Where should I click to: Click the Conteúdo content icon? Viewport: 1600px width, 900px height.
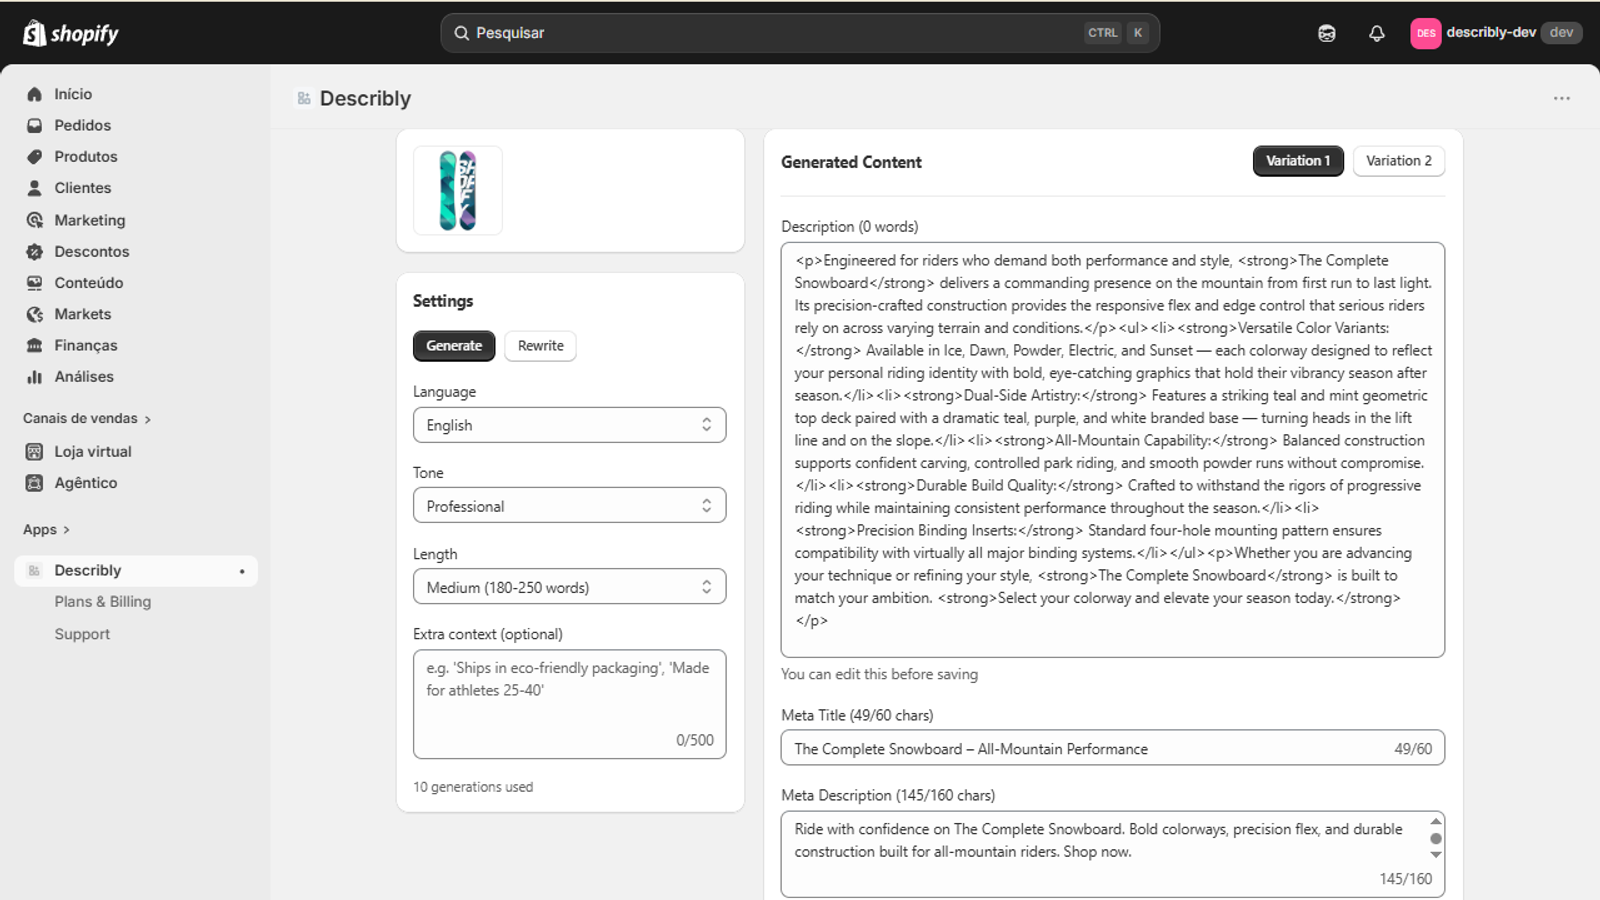(35, 283)
